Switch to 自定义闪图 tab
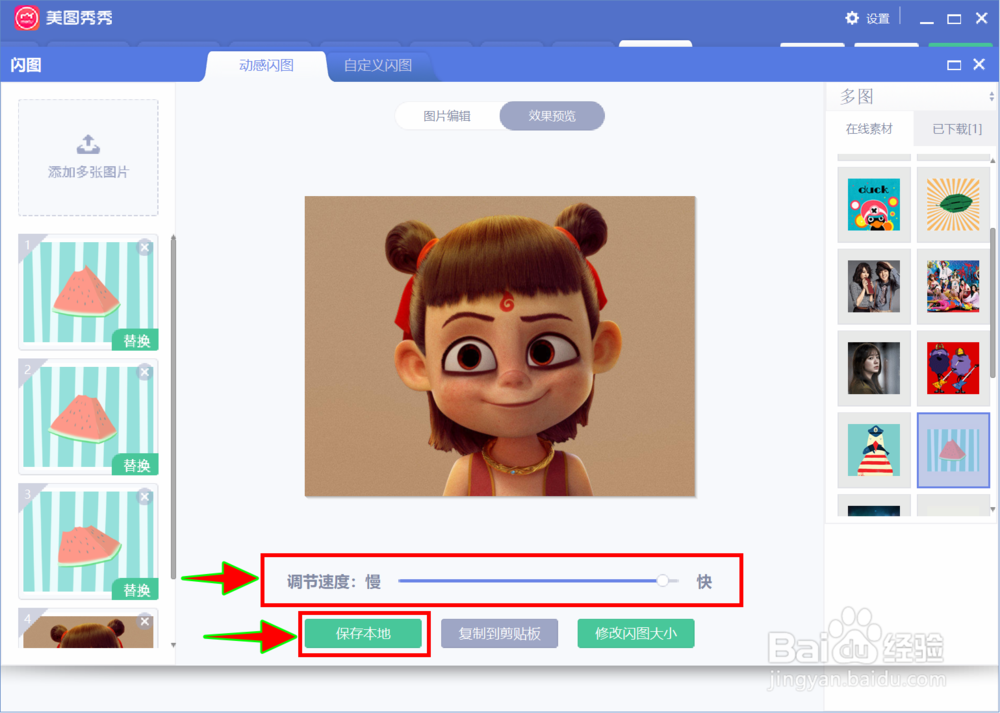Image resolution: width=1000 pixels, height=713 pixels. tap(378, 66)
